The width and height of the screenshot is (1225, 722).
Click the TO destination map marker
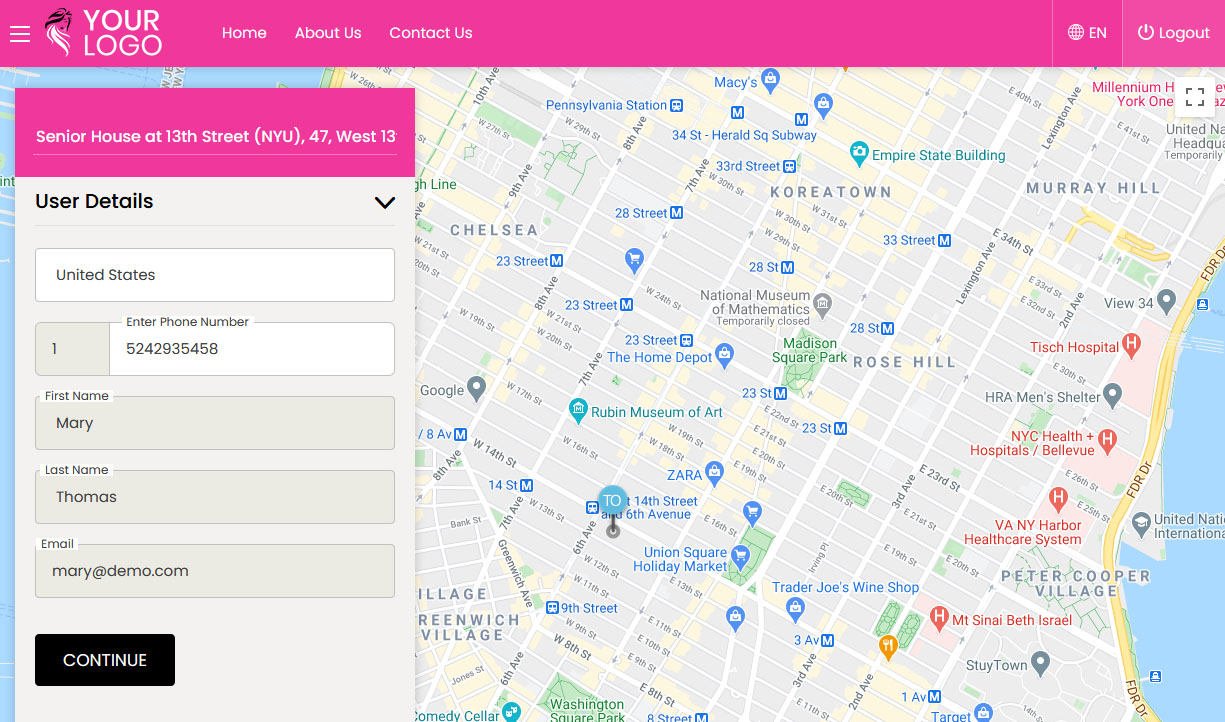coord(613,501)
